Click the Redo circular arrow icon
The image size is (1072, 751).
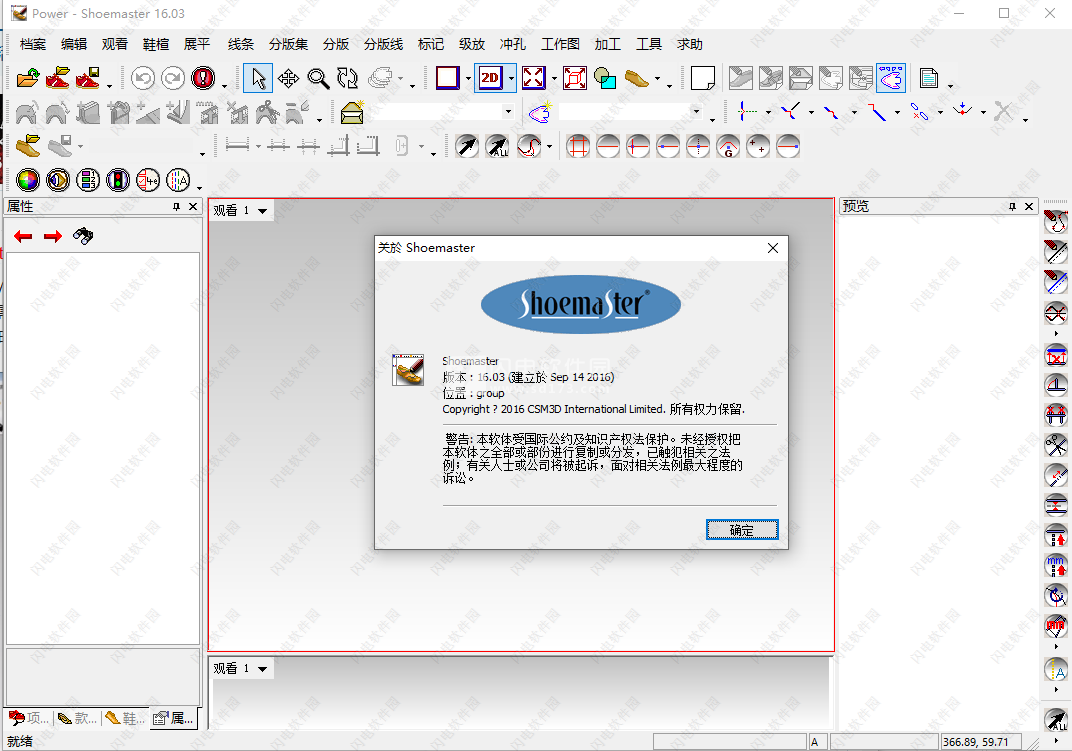(x=173, y=78)
